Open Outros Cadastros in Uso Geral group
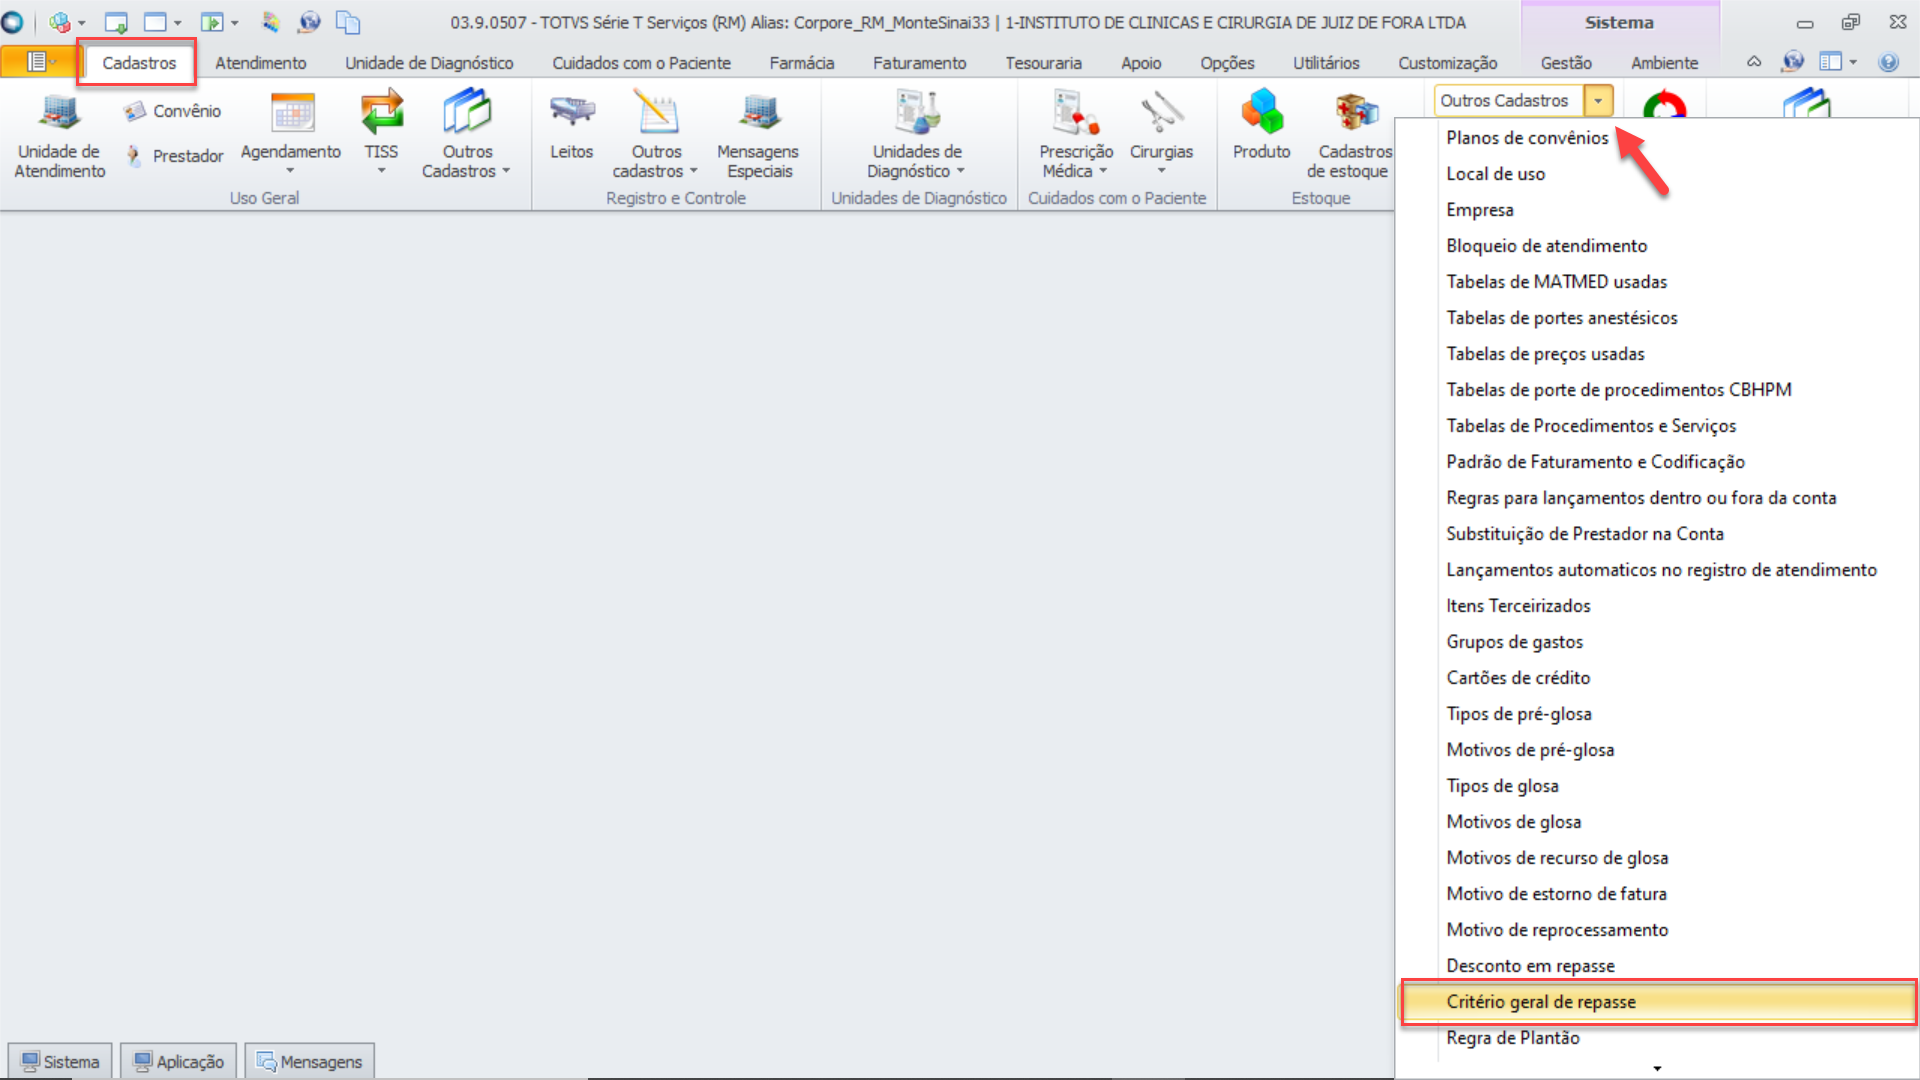Screen dimensions: 1920x1080 tap(466, 135)
